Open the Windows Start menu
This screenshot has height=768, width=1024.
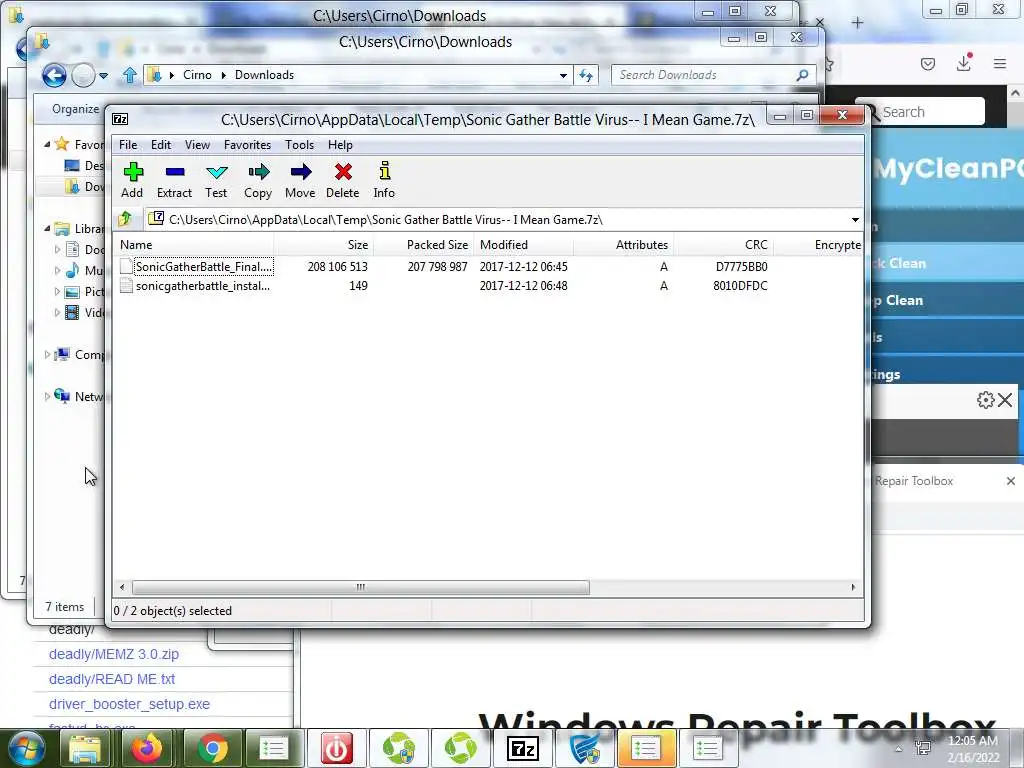[x=26, y=748]
